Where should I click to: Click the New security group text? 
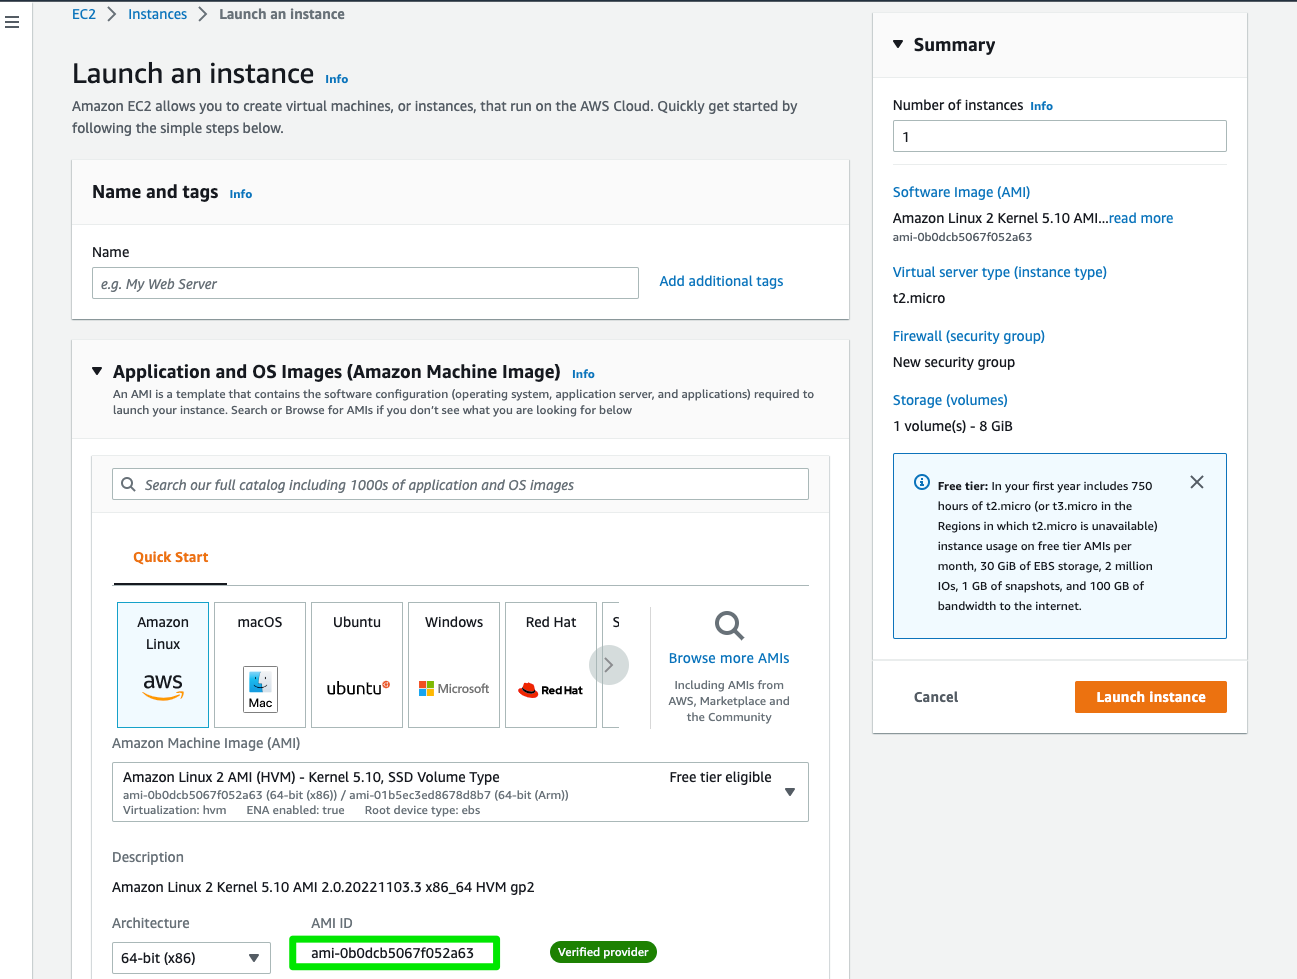tap(954, 362)
